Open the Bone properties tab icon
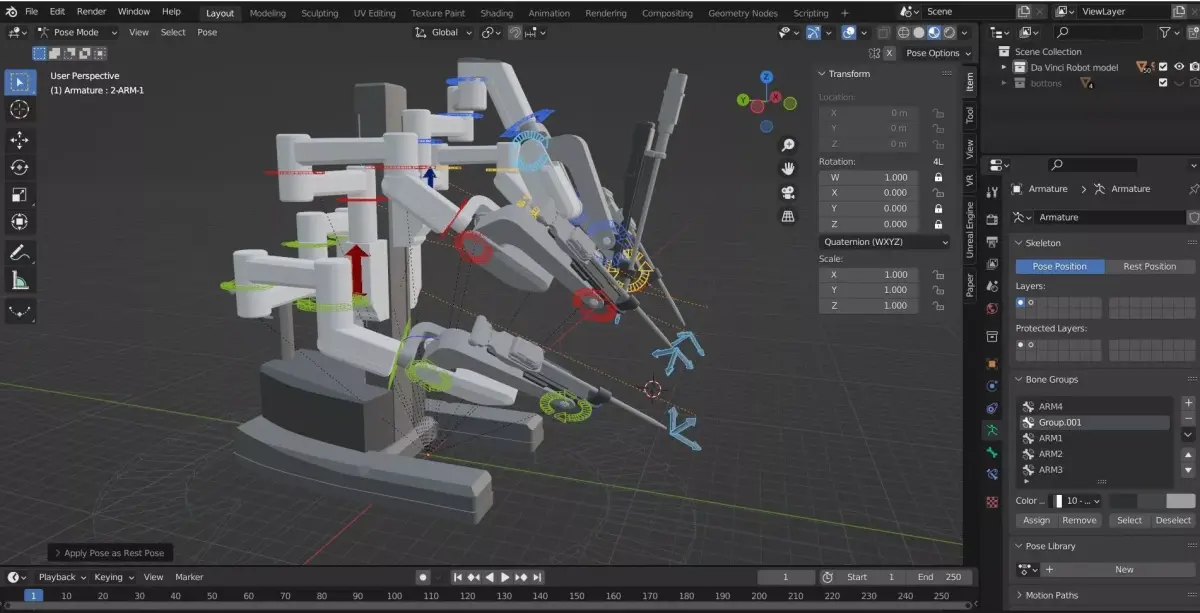The height and width of the screenshot is (613, 1200). pyautogui.click(x=992, y=452)
